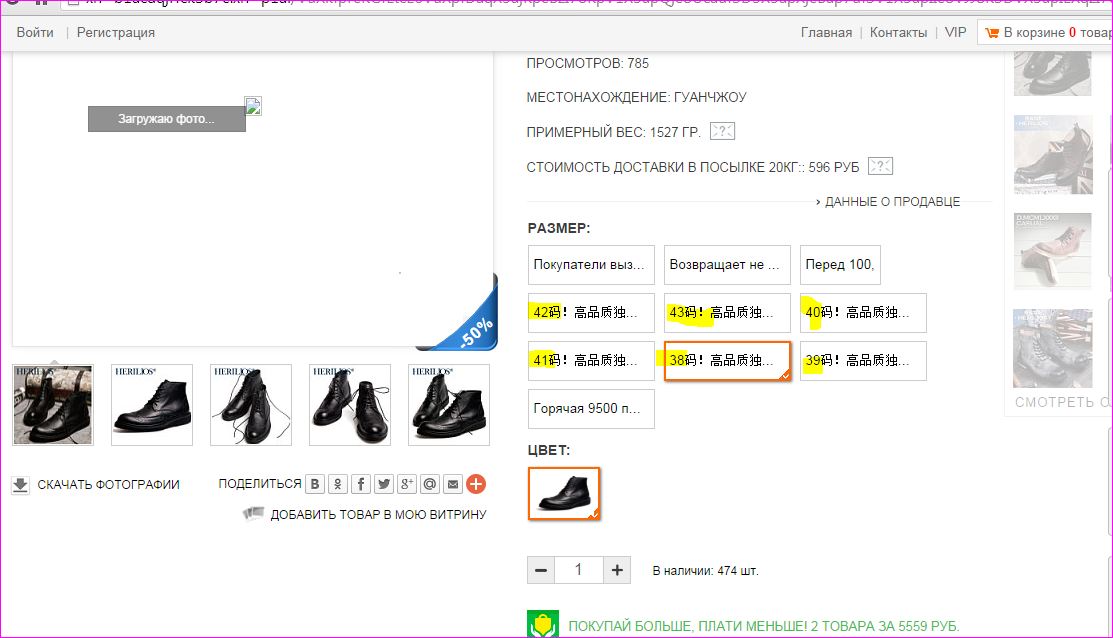Share on Twitter icon
The height and width of the screenshot is (638, 1113).
[384, 484]
